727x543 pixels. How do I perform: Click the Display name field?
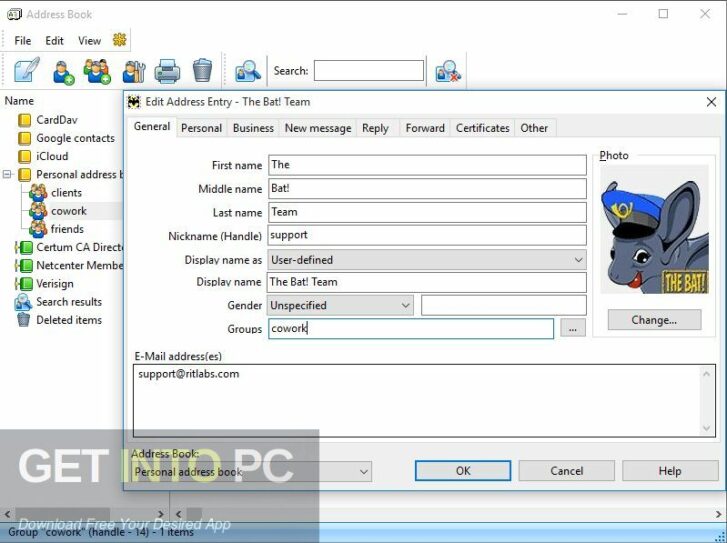pyautogui.click(x=427, y=282)
